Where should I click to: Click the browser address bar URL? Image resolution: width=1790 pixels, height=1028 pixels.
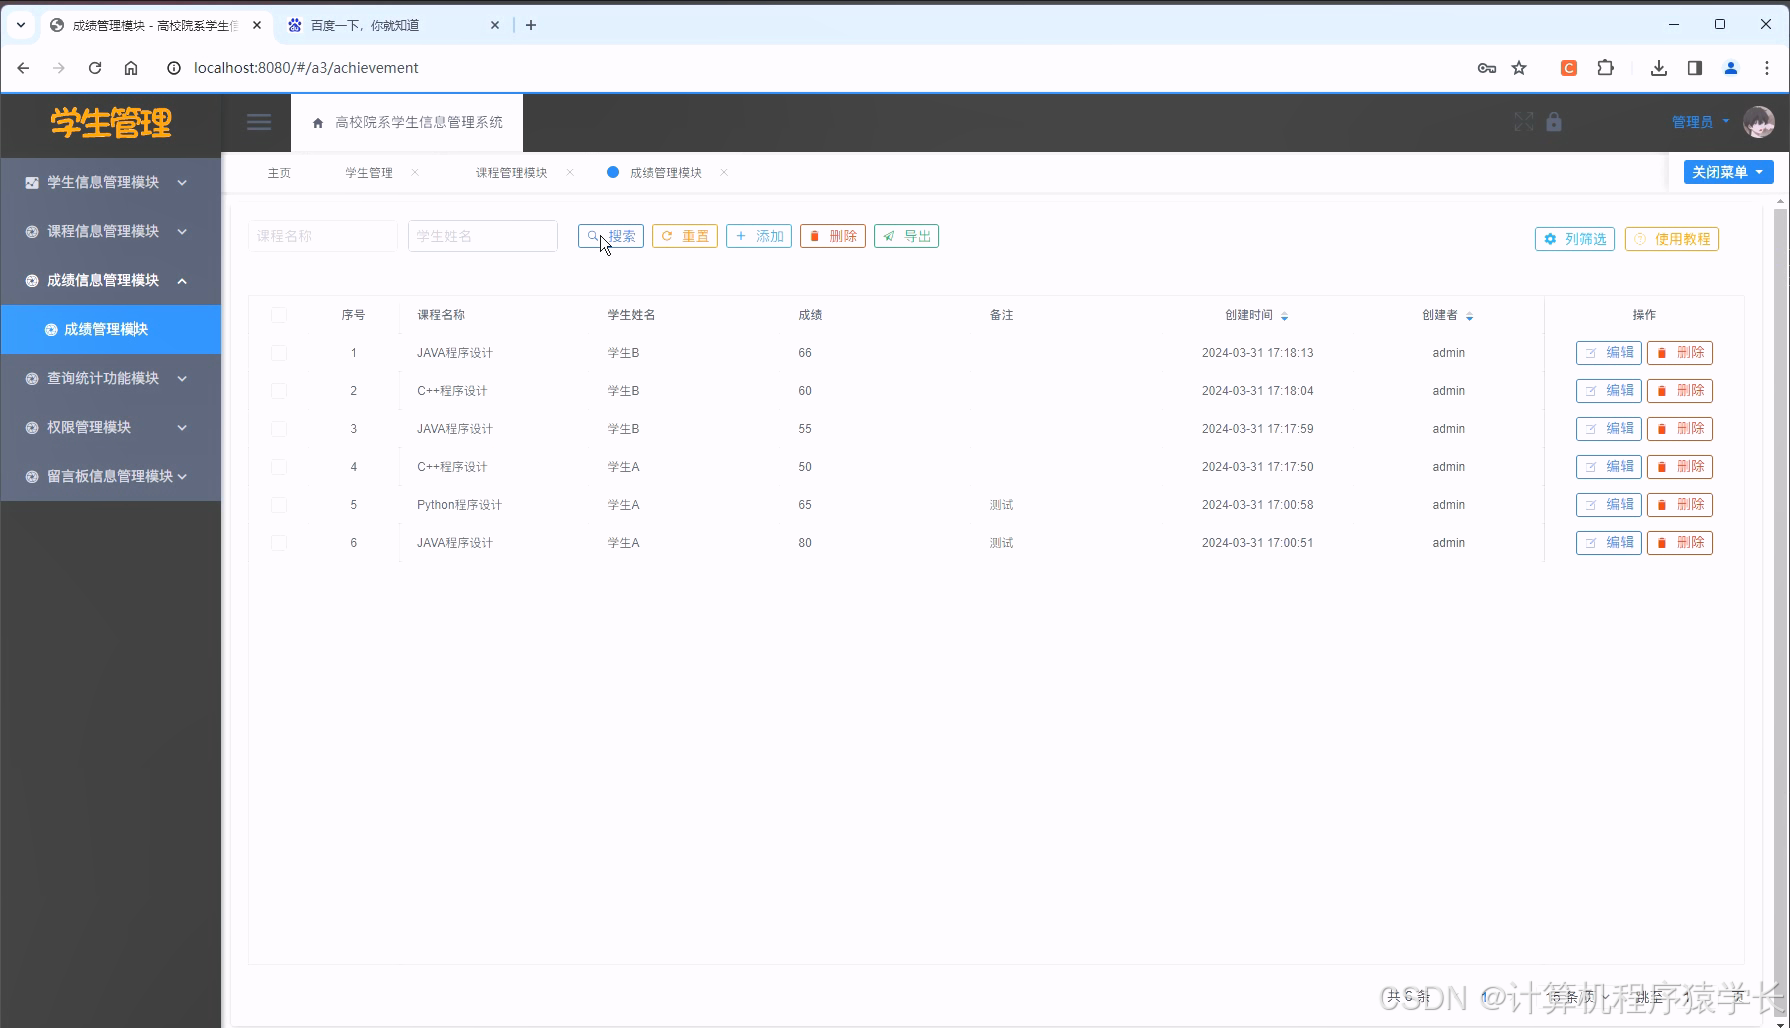click(x=306, y=68)
